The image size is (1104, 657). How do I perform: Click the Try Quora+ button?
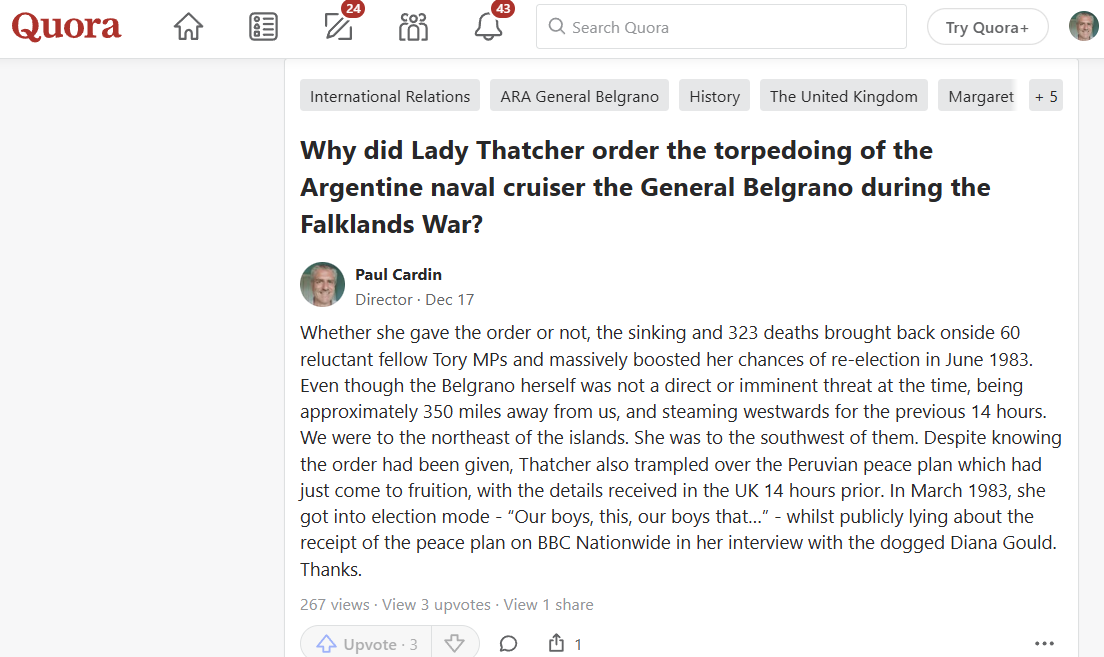pos(987,27)
